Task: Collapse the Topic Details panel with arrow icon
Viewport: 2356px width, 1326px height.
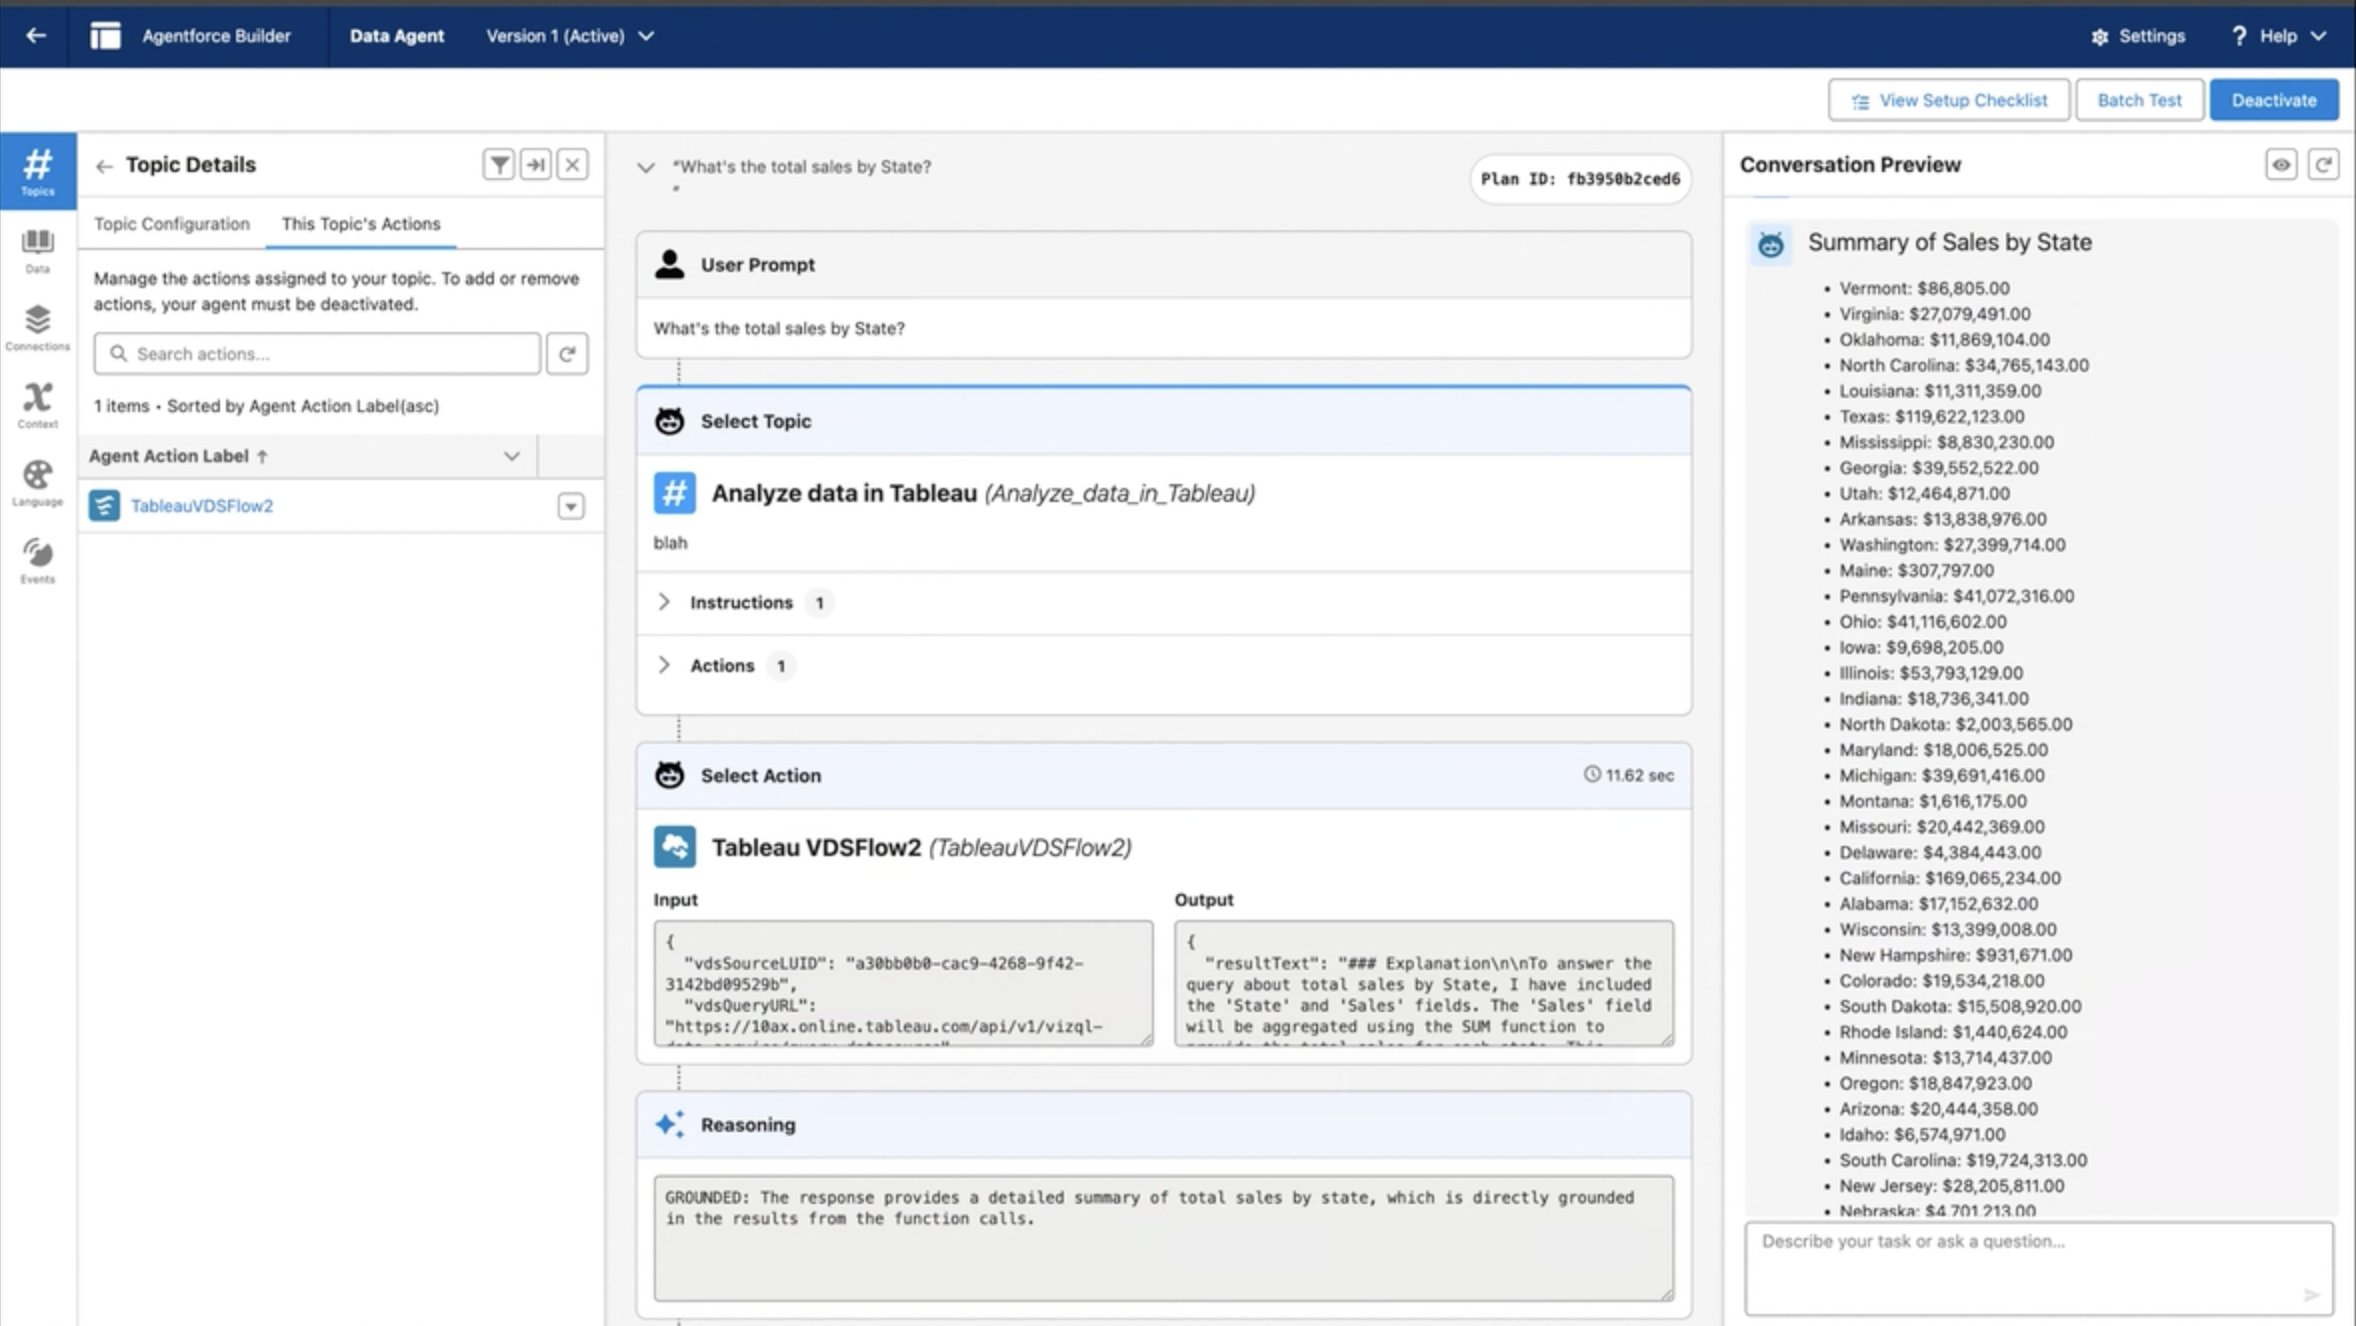Action: 535,165
